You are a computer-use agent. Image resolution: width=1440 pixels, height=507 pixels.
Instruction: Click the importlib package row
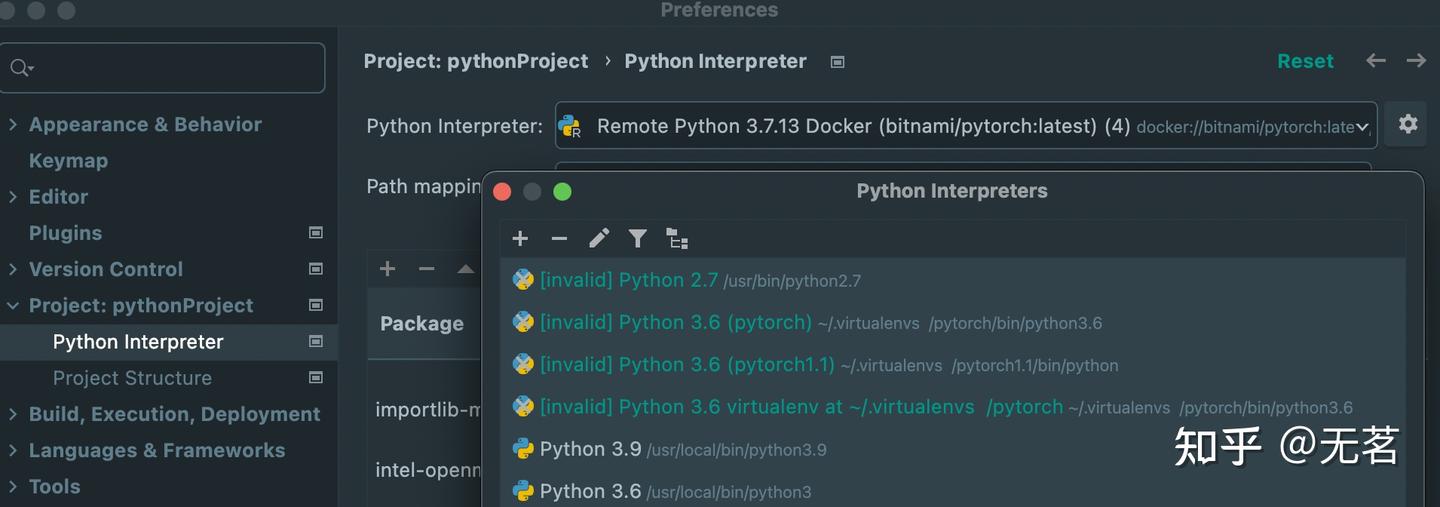[x=425, y=410]
